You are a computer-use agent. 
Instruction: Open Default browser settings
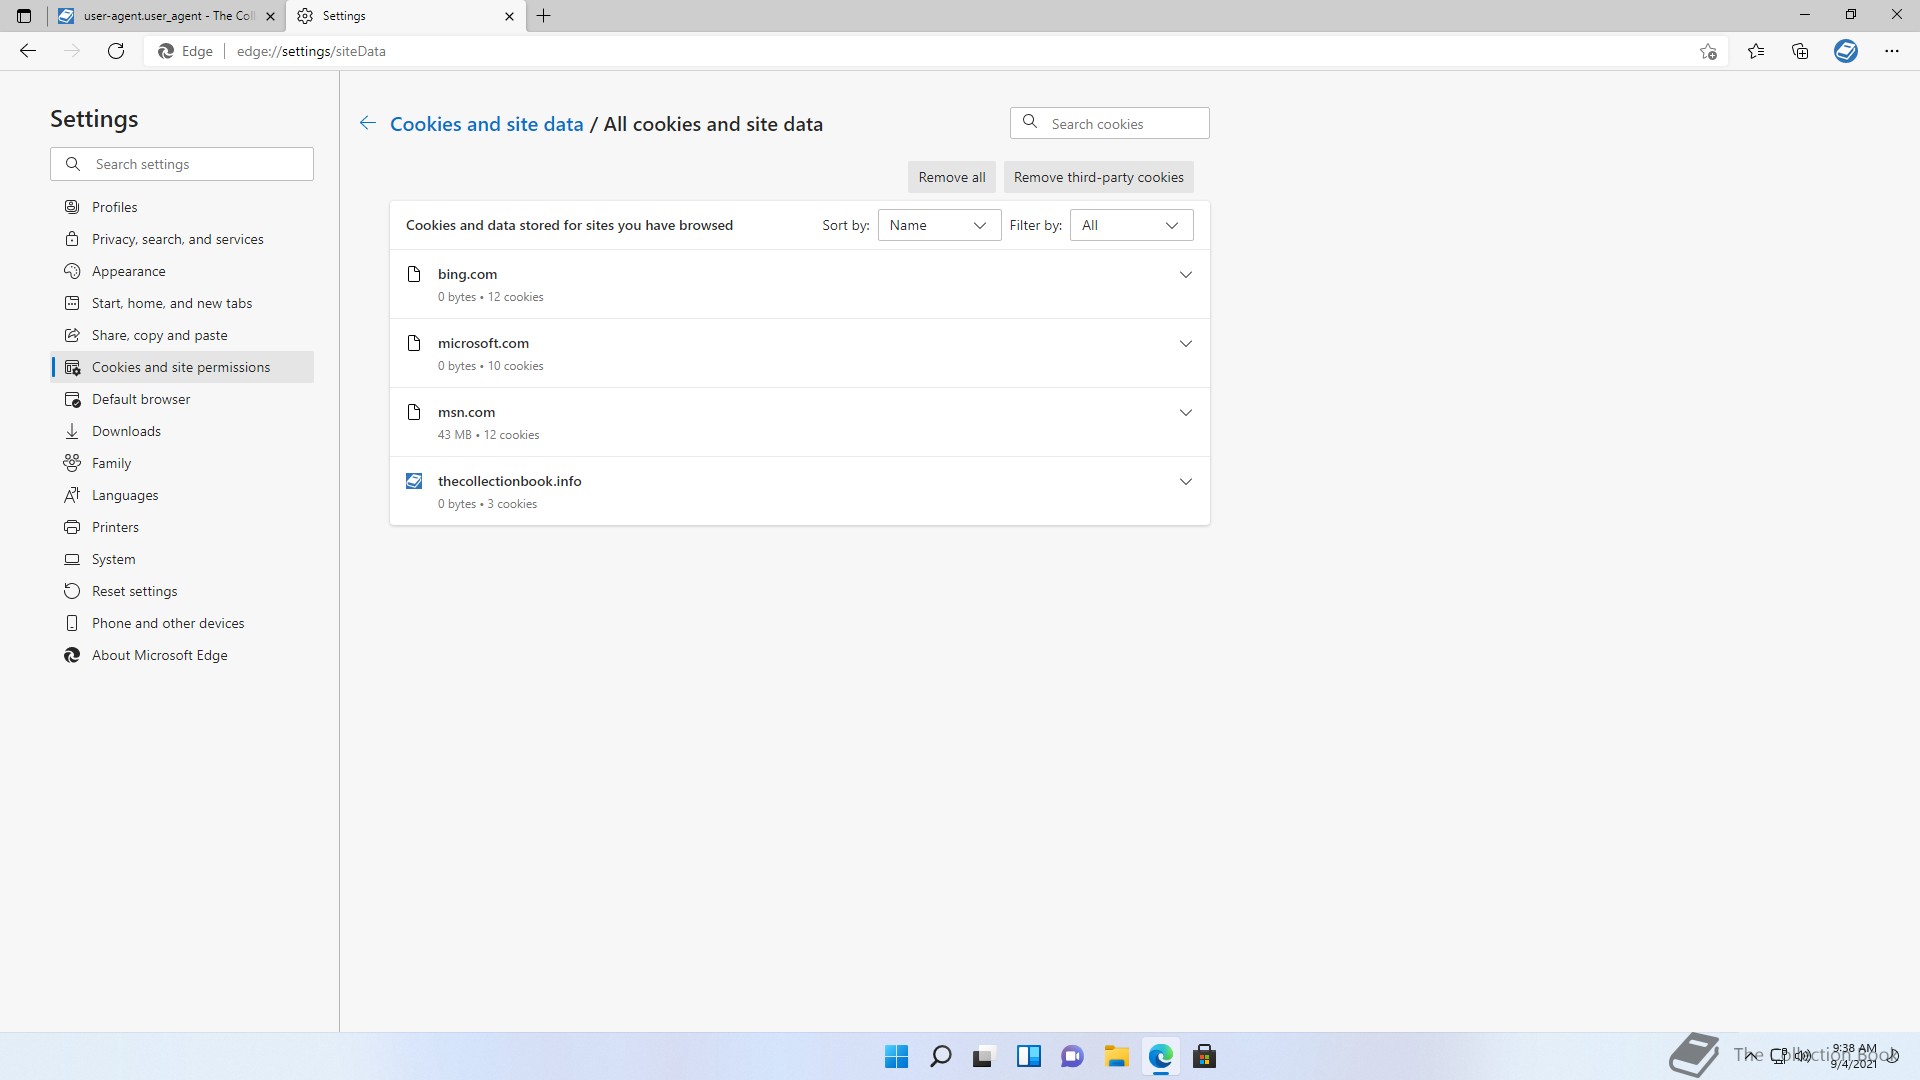pos(182,399)
